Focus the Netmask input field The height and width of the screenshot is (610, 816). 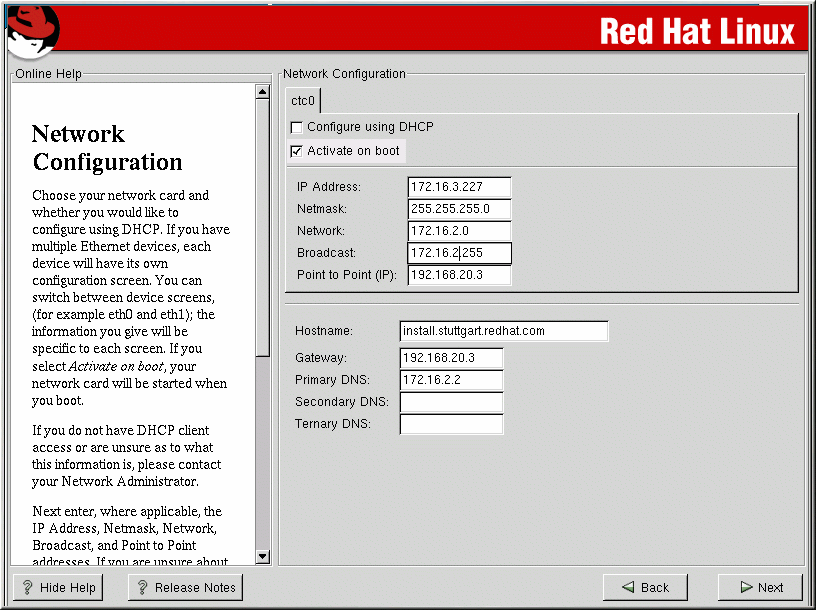[459, 209]
